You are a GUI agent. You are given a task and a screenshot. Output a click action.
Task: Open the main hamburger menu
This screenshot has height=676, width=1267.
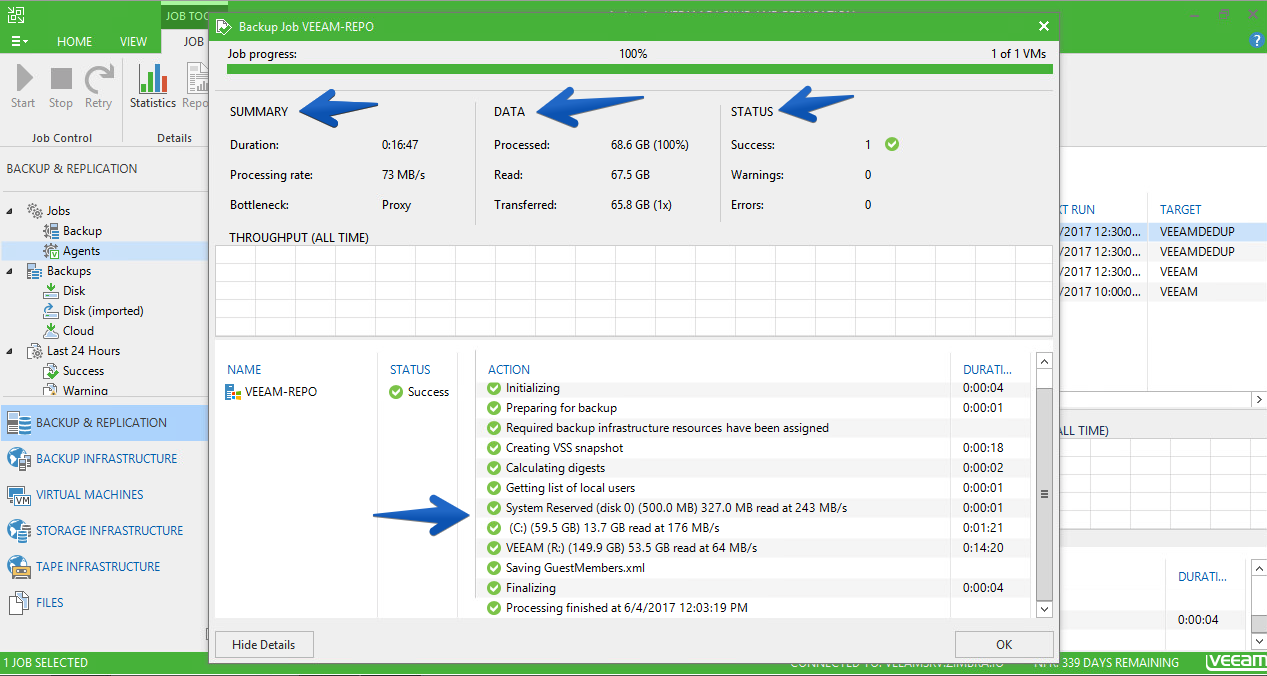pos(19,42)
